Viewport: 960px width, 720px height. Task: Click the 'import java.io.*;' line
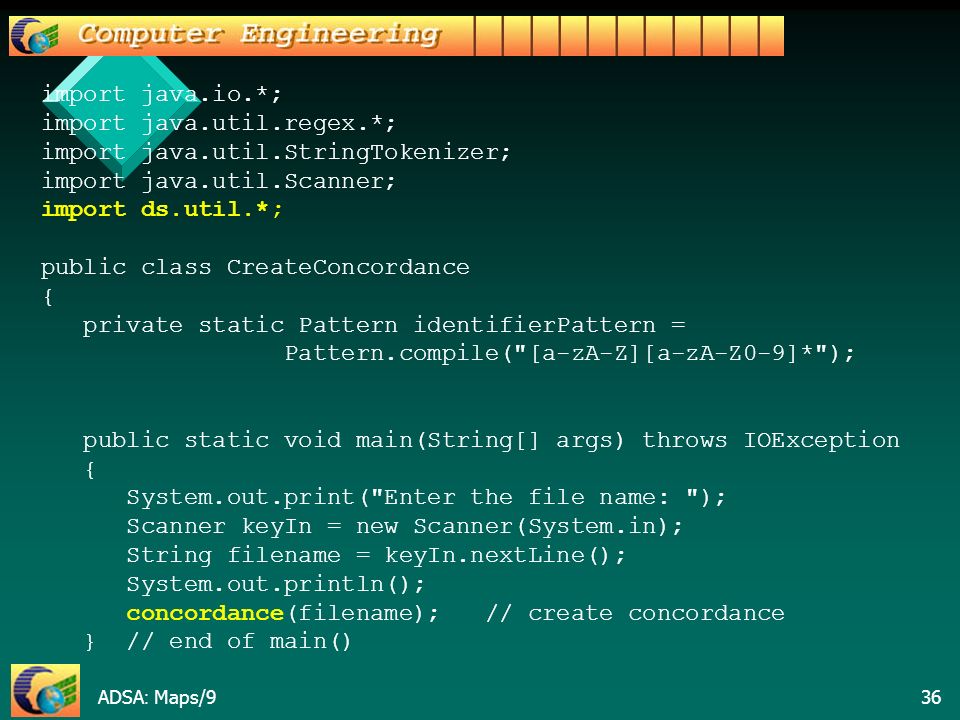(x=162, y=94)
